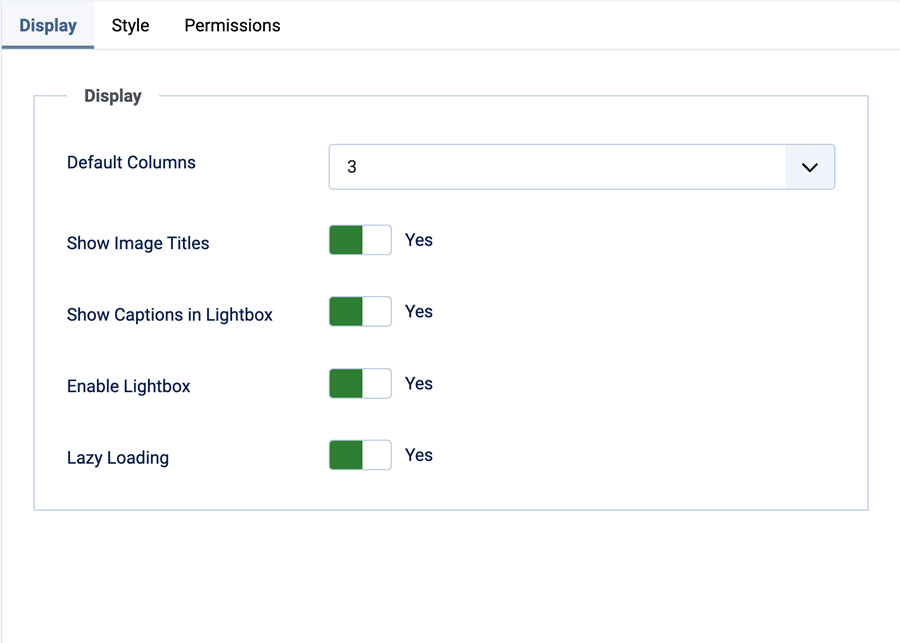Disable the Enable Lightbox switch
The height and width of the screenshot is (643, 900).
(x=359, y=383)
